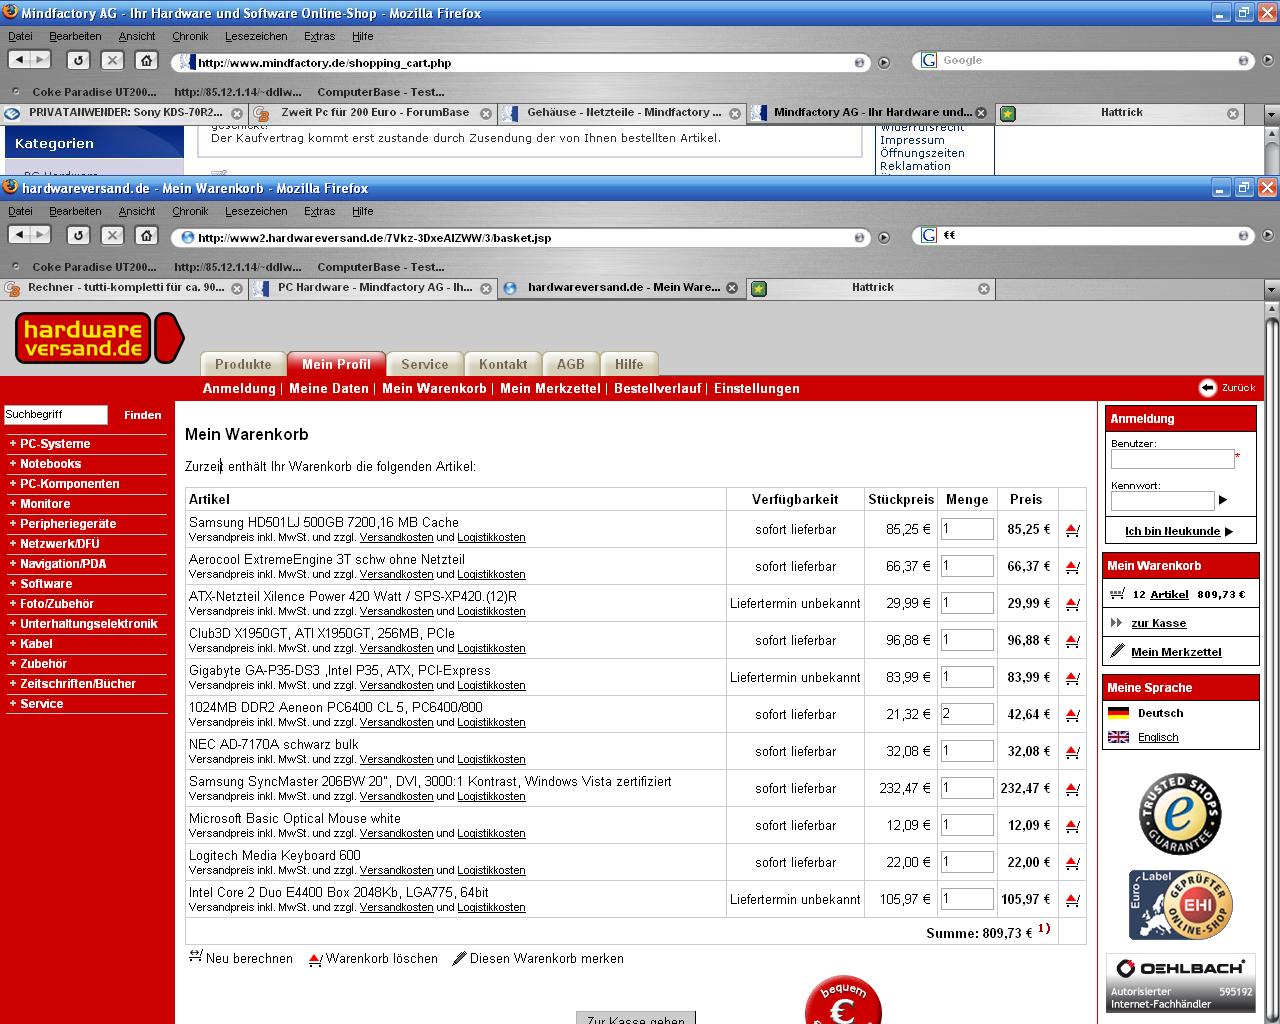Open the Service tab
This screenshot has height=1024, width=1280.
(x=425, y=364)
